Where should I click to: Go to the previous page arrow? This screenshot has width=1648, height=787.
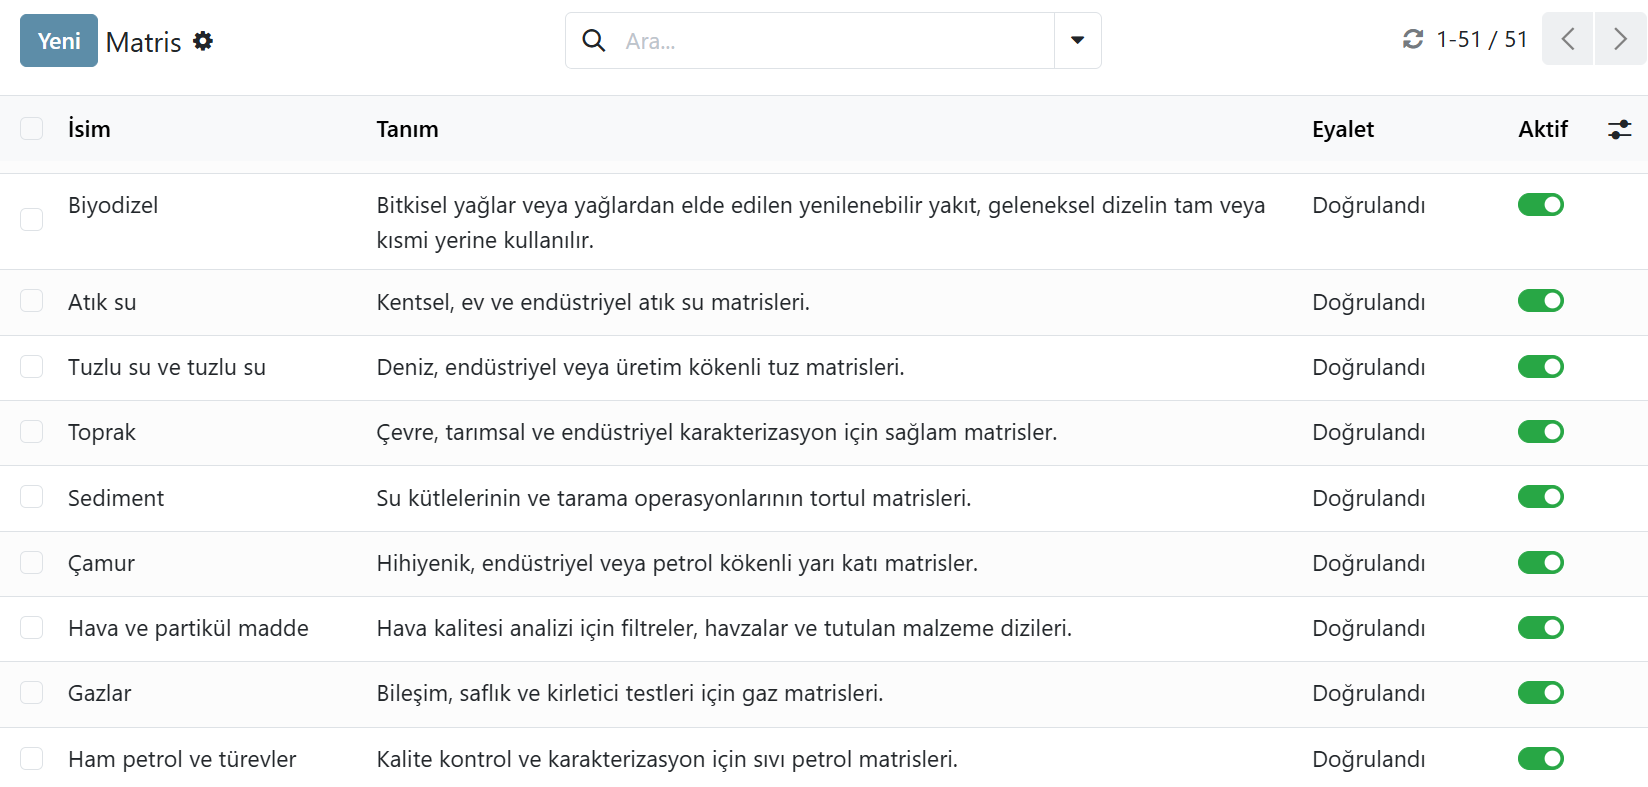tap(1567, 39)
